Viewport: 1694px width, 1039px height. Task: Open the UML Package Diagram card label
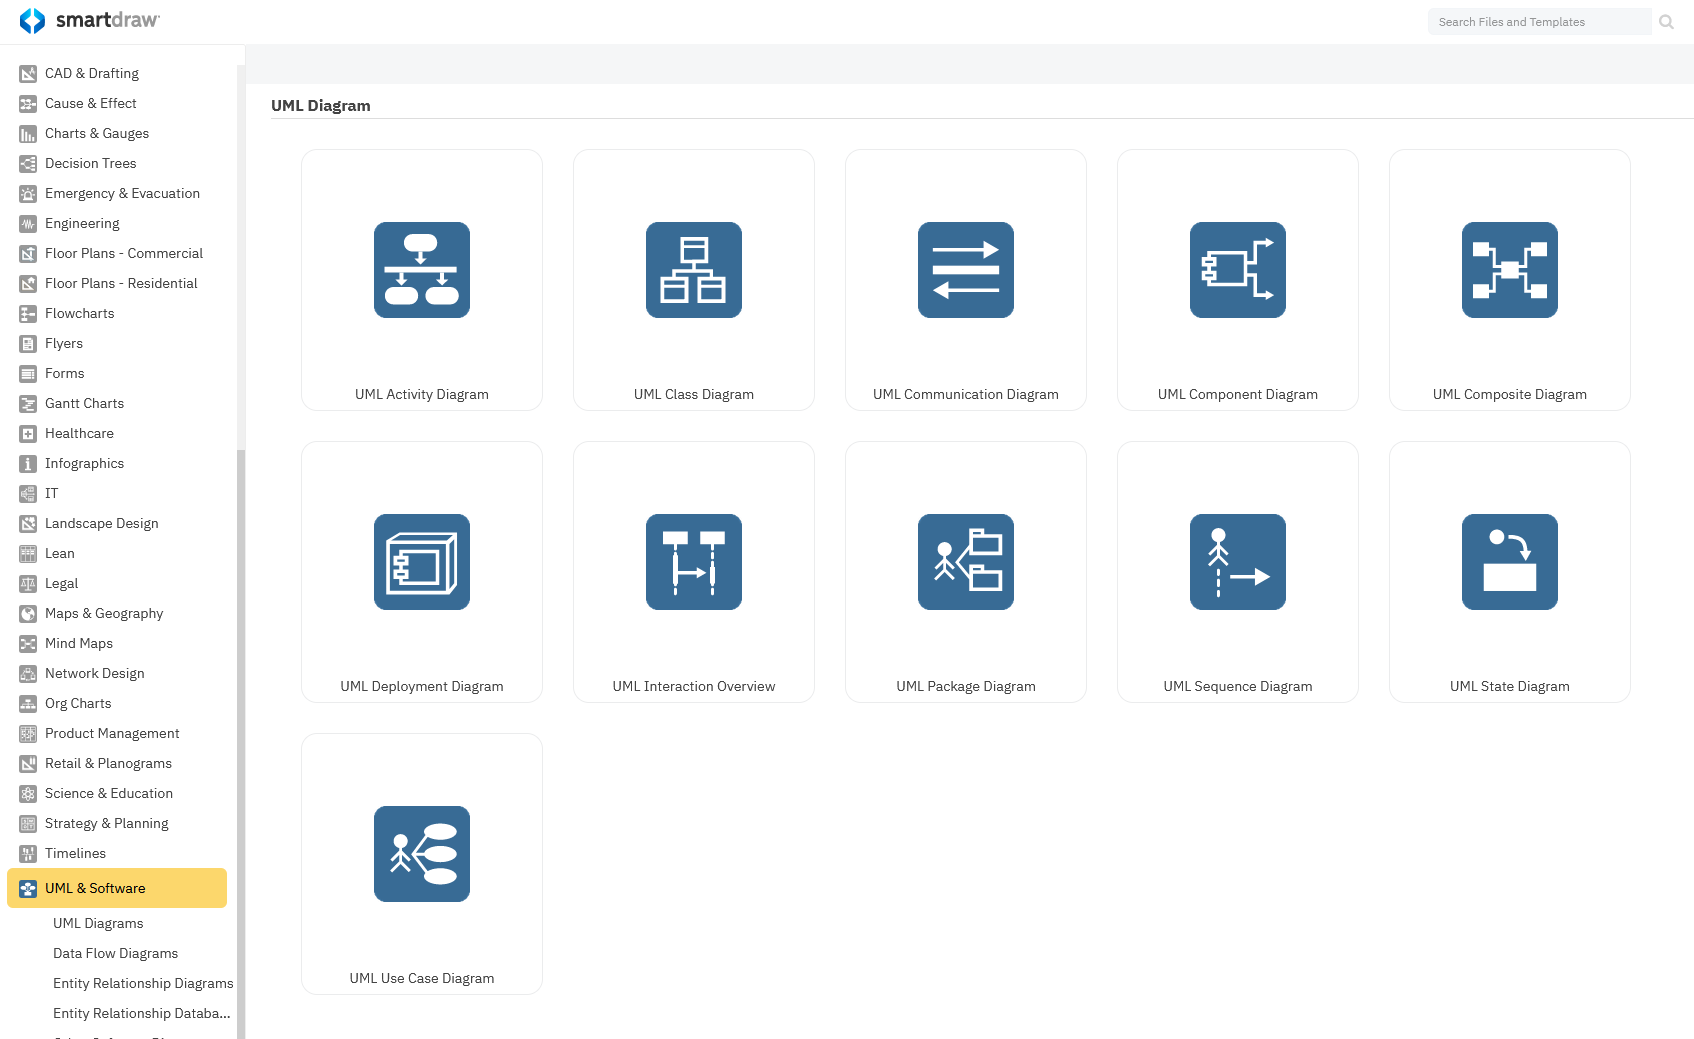click(x=965, y=686)
